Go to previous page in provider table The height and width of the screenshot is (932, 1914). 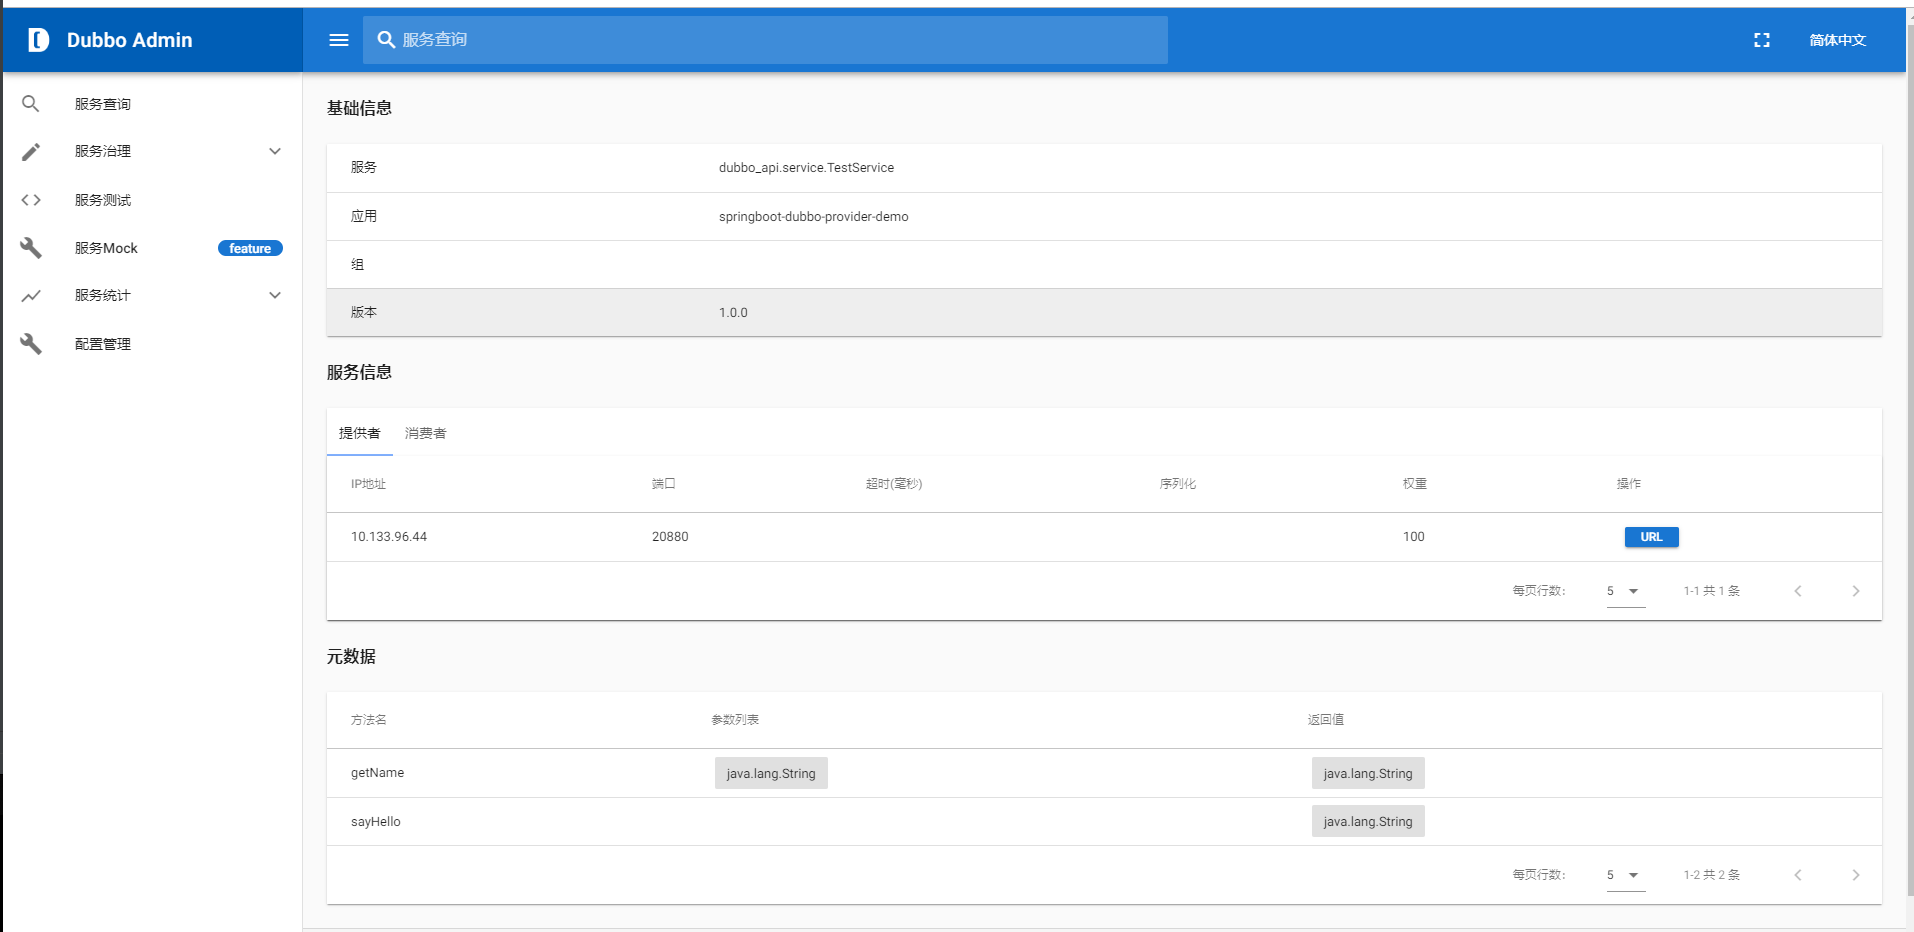[1798, 591]
